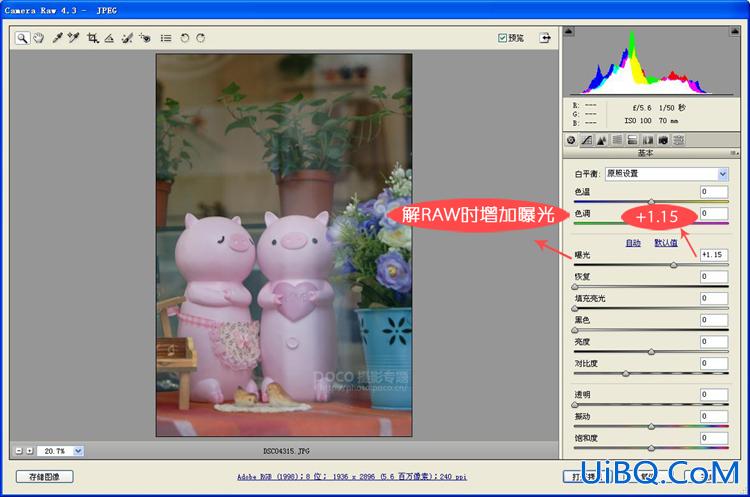This screenshot has width=750, height=497.
Task: Select the Color Sampler tool
Action: (x=73, y=38)
